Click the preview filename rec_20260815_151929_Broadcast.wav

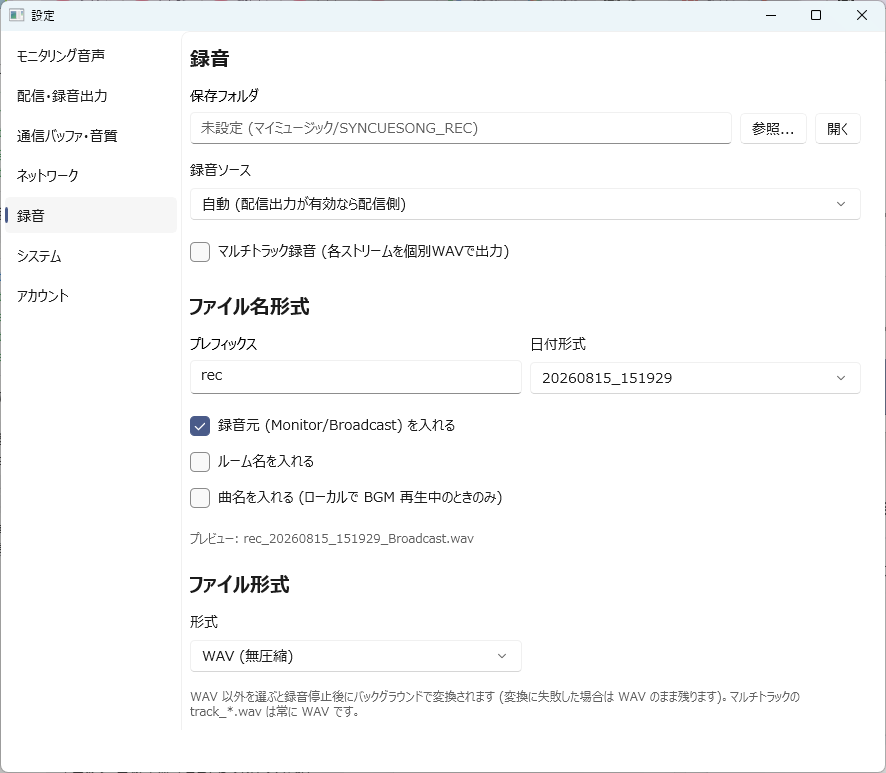[x=358, y=539]
